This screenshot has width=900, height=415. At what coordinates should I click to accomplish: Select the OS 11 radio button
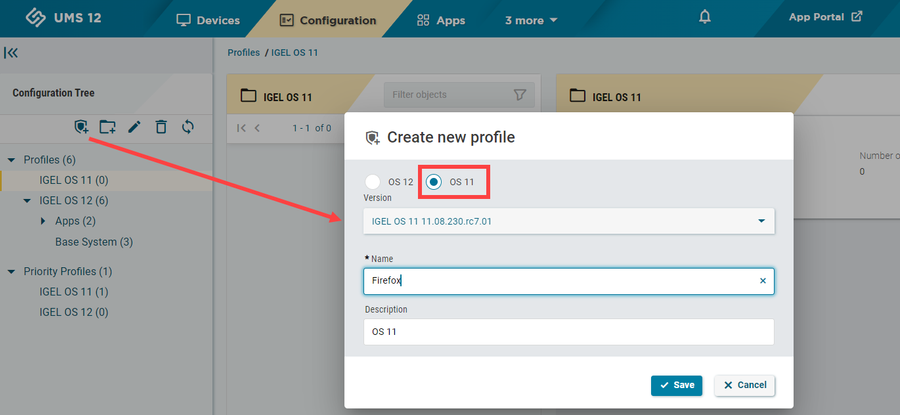[434, 181]
